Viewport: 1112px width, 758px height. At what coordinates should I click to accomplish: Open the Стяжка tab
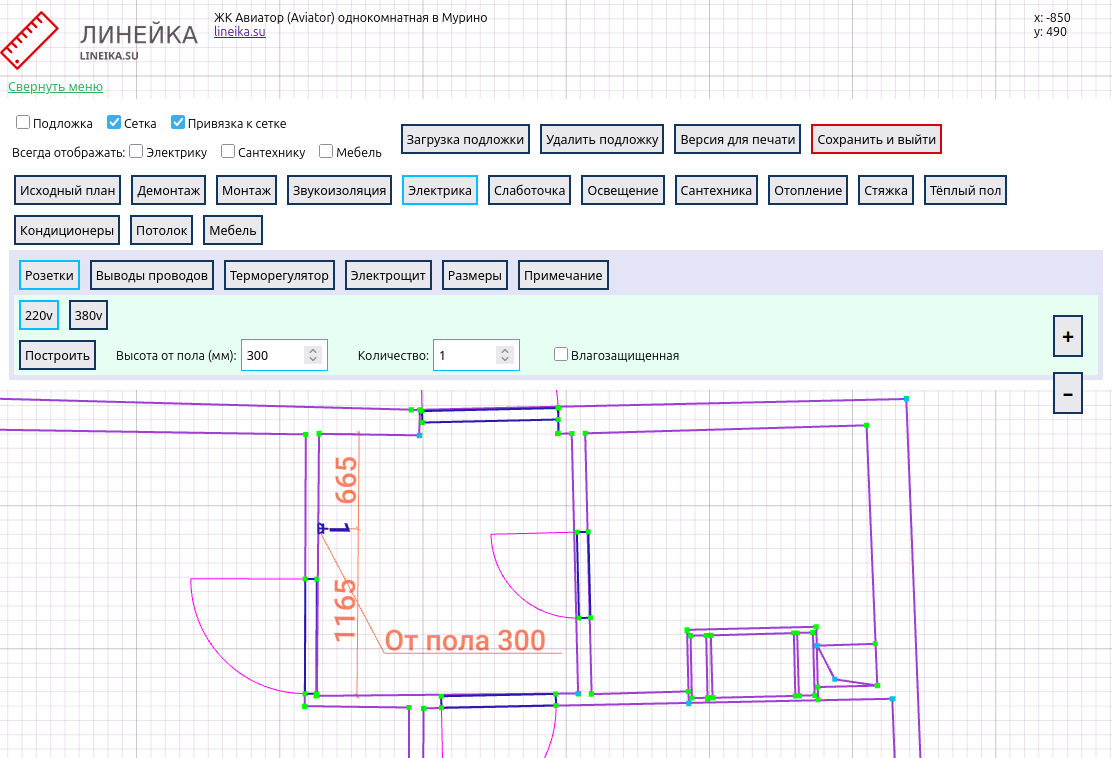click(x=886, y=190)
